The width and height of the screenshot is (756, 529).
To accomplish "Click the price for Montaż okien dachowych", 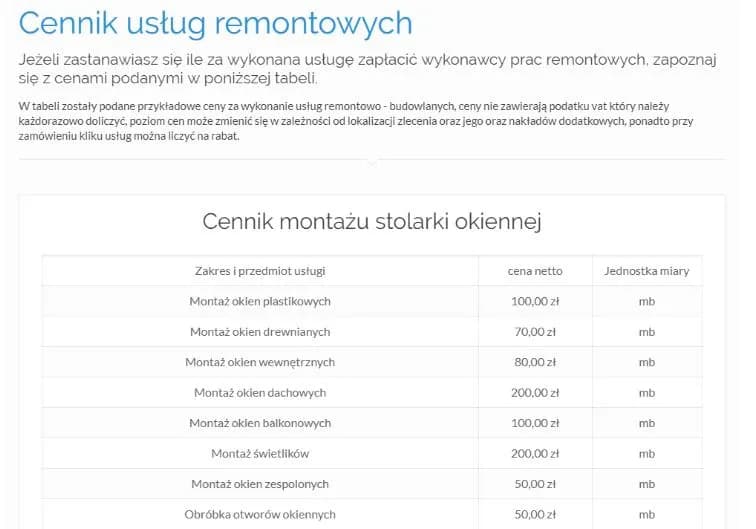I will [x=535, y=393].
